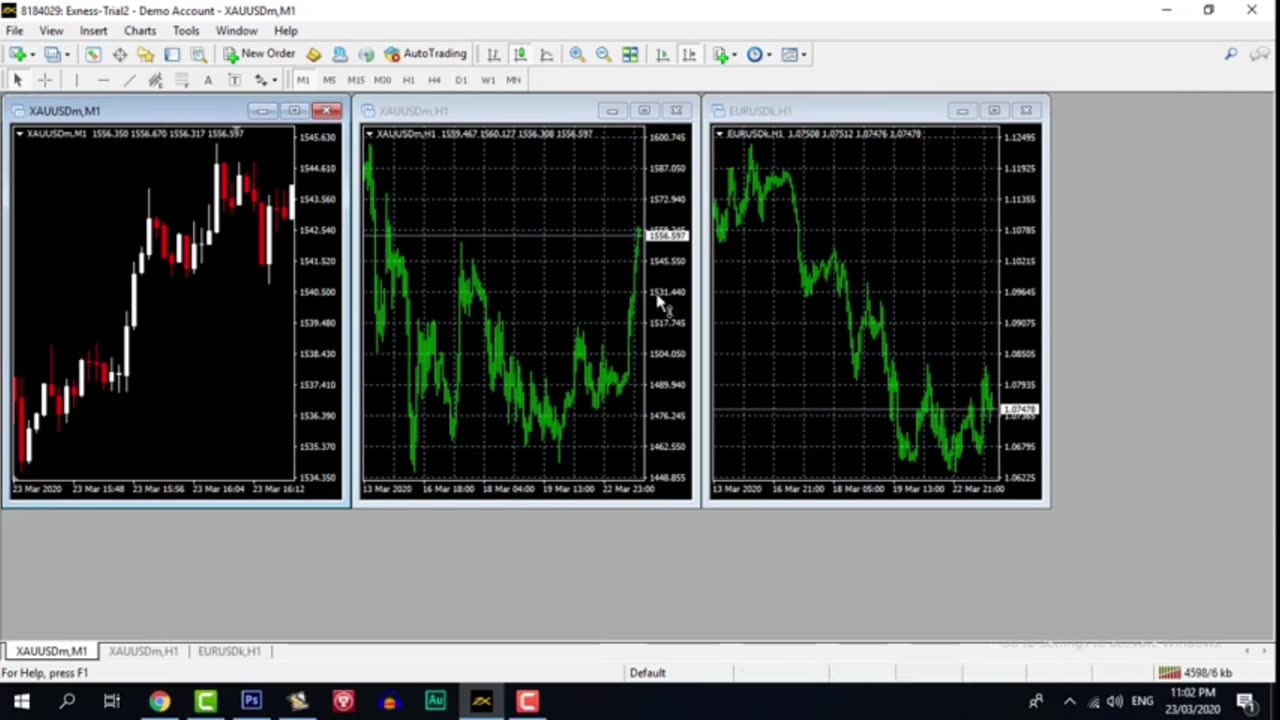Select the Equidistant Channel tool
The image size is (1280, 720).
coord(155,80)
